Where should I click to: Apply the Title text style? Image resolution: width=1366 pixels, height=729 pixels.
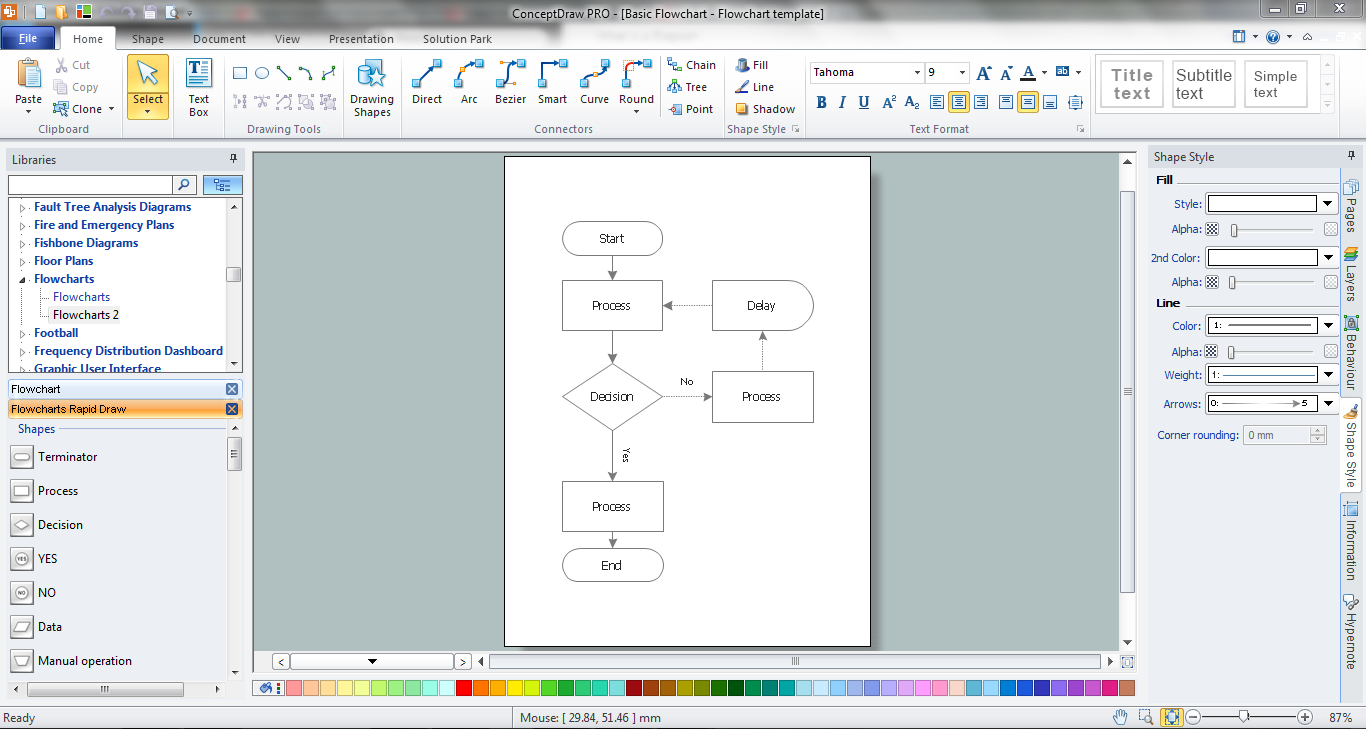coord(1132,84)
